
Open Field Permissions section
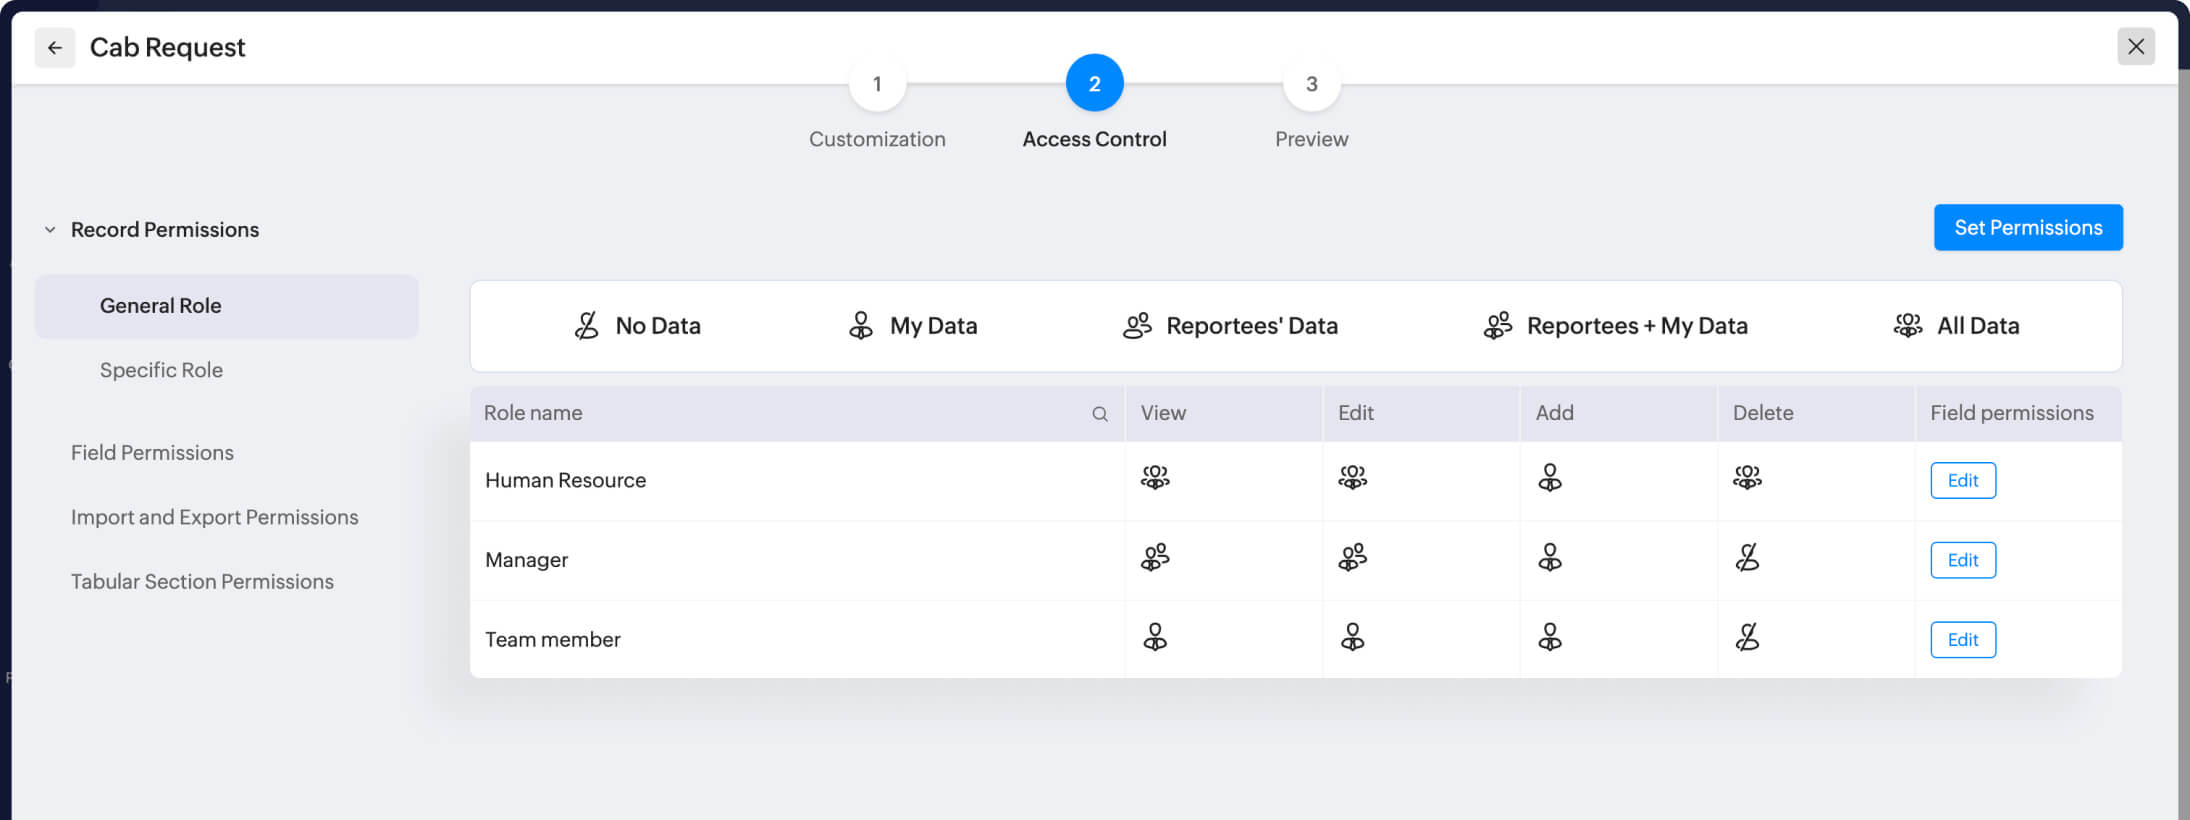[x=152, y=453]
